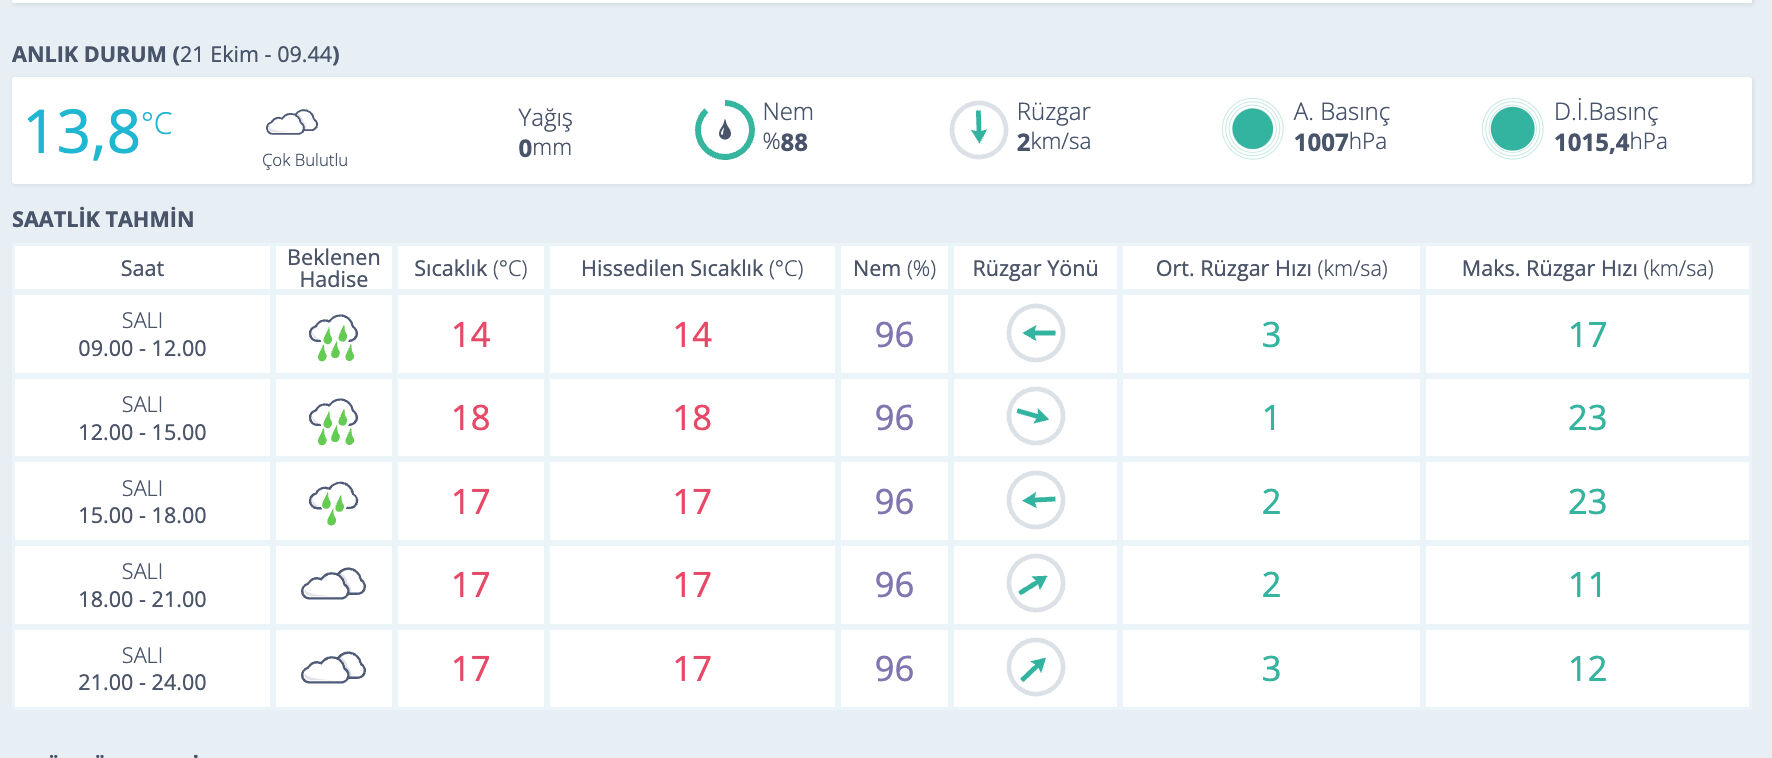The width and height of the screenshot is (1772, 758).
Task: Click rain icon for 12.00 - 15.00
Action: (x=334, y=420)
